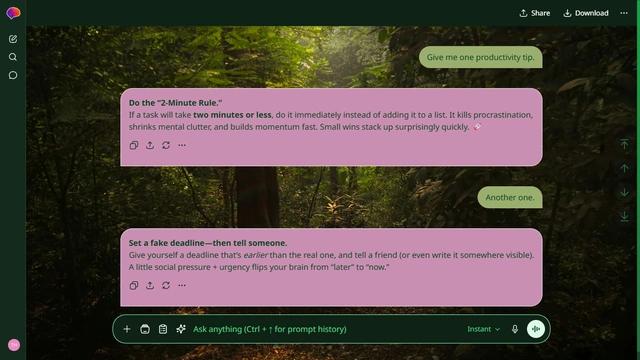Screen dimensions: 640x360
Task: Open chats via the speech bubble sidebar icon
Action: 13,75
